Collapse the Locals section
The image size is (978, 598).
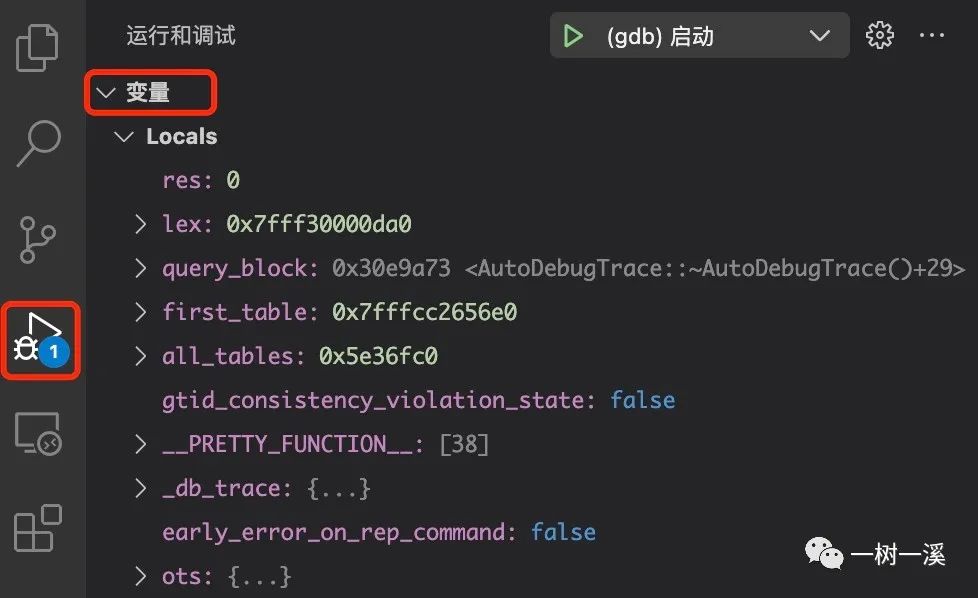coord(124,136)
